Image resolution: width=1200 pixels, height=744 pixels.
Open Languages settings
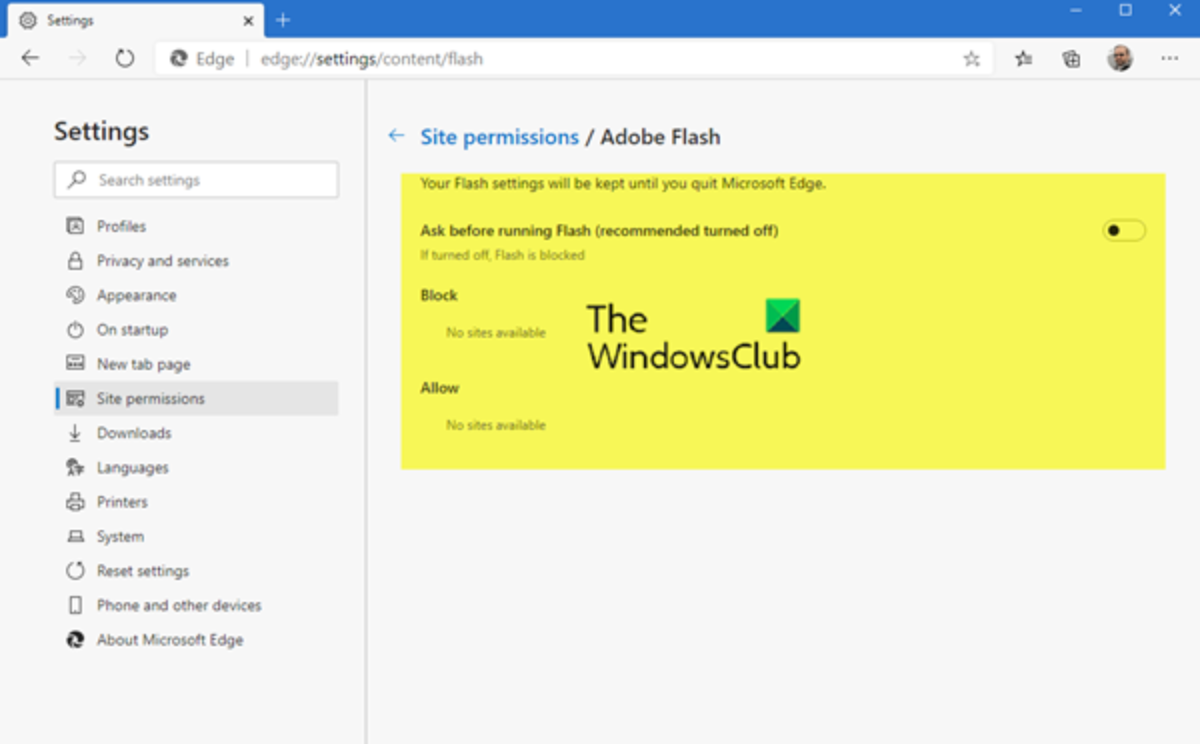pyautogui.click(x=196, y=467)
